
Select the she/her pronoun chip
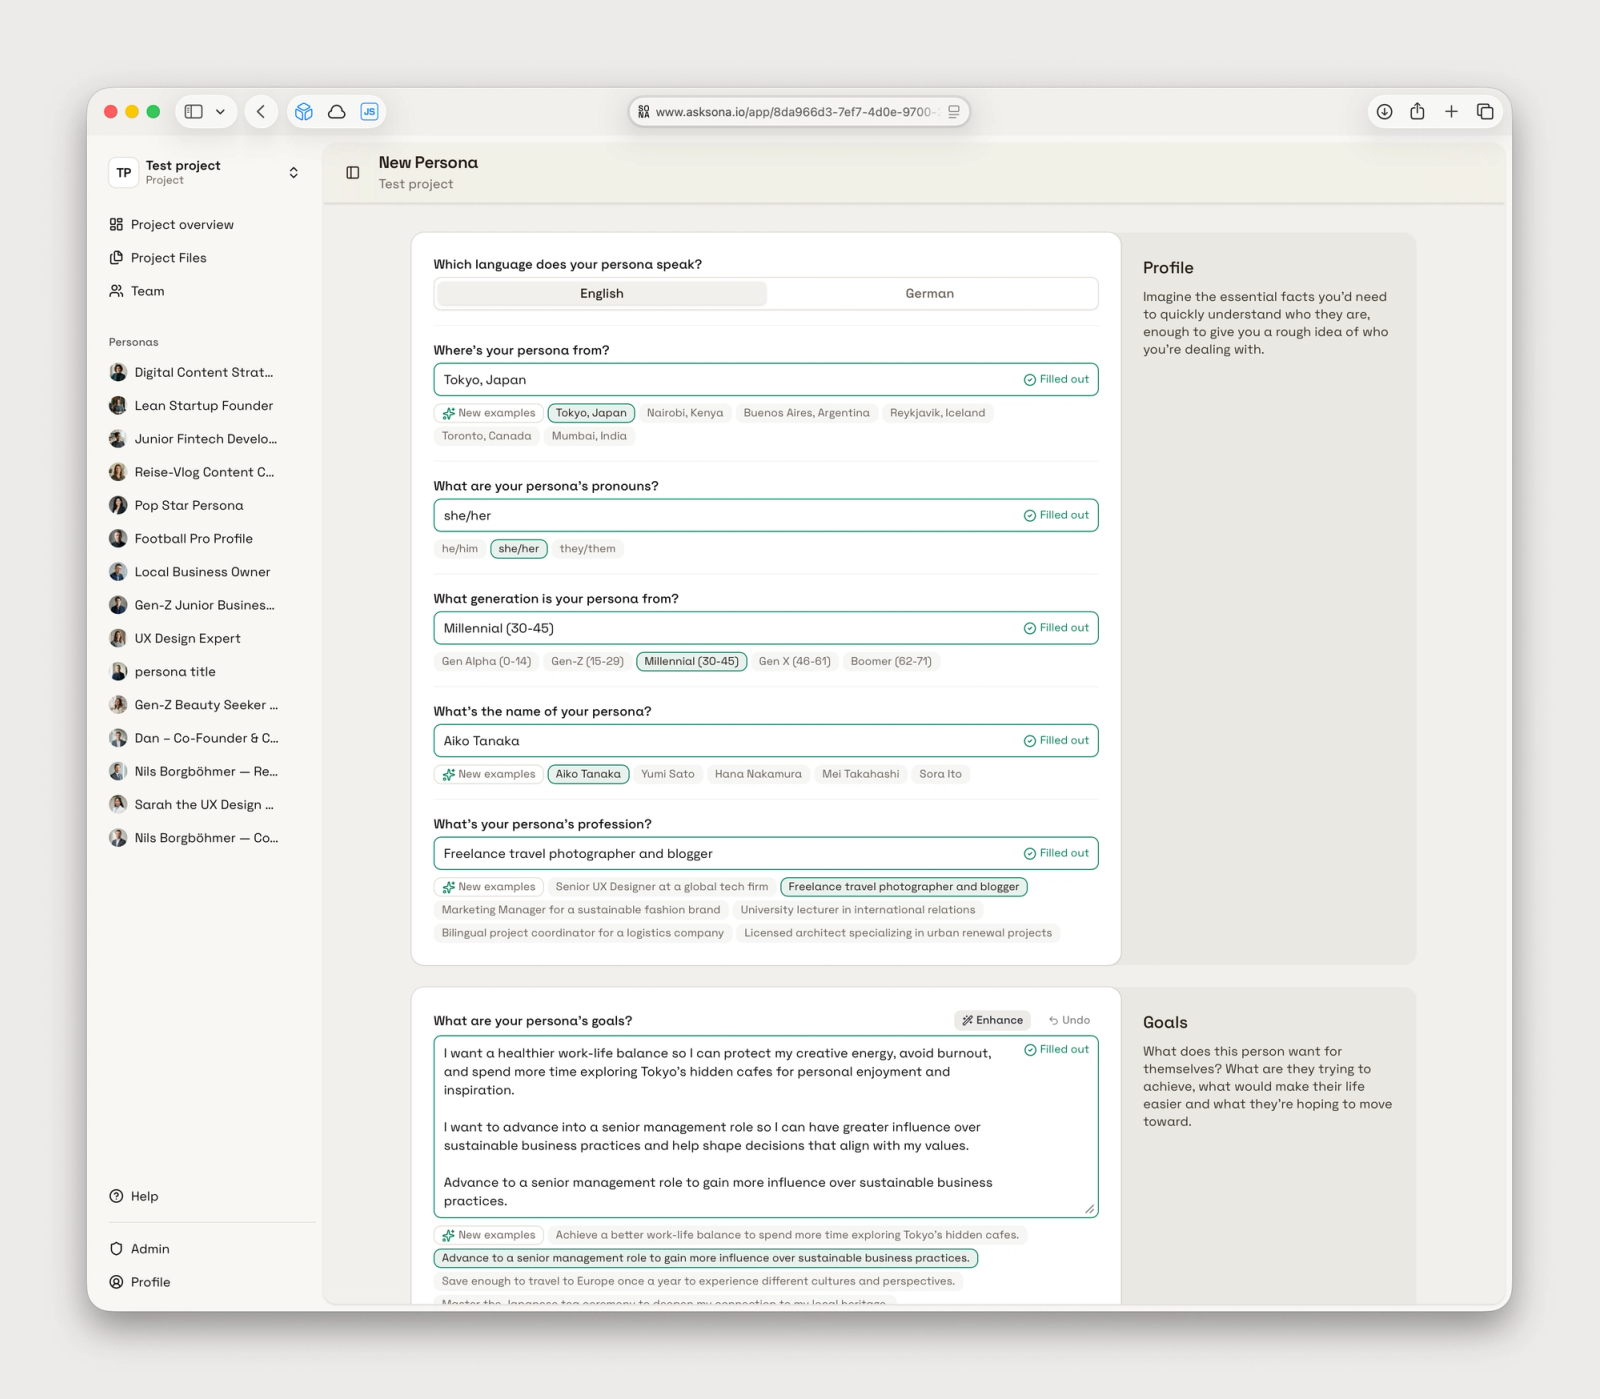pos(519,549)
